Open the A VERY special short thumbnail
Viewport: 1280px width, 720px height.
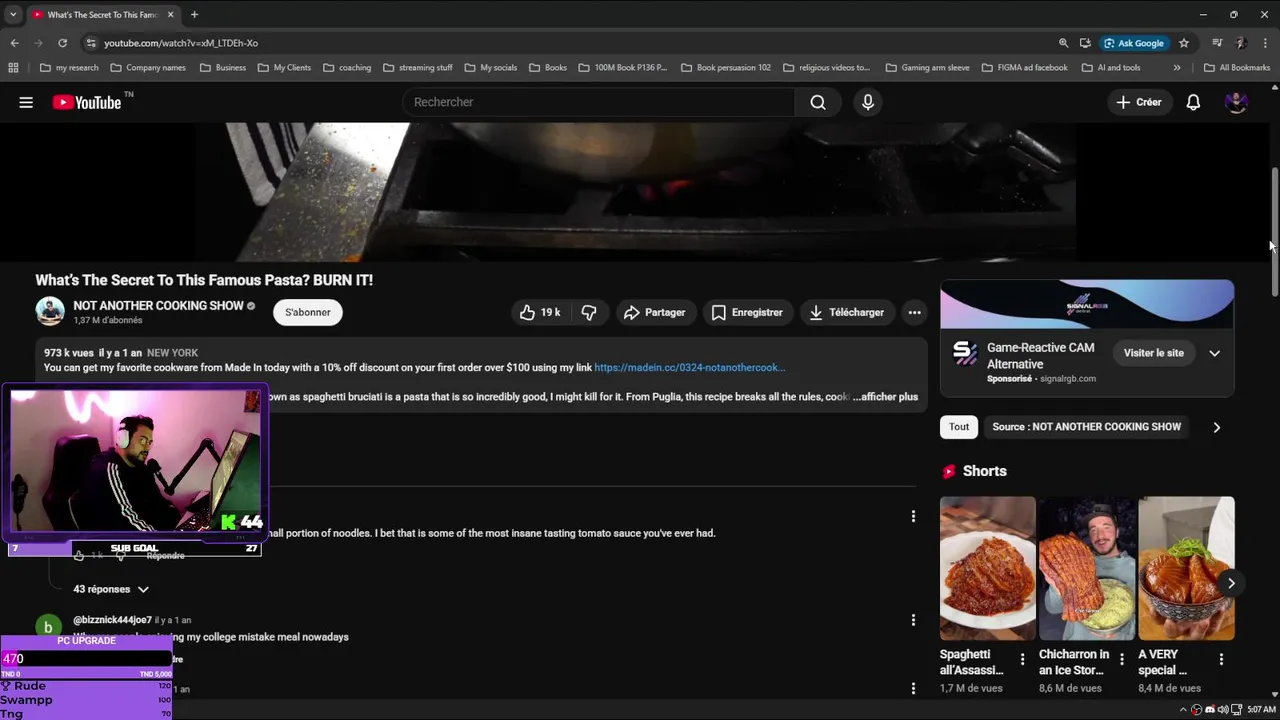point(1186,568)
